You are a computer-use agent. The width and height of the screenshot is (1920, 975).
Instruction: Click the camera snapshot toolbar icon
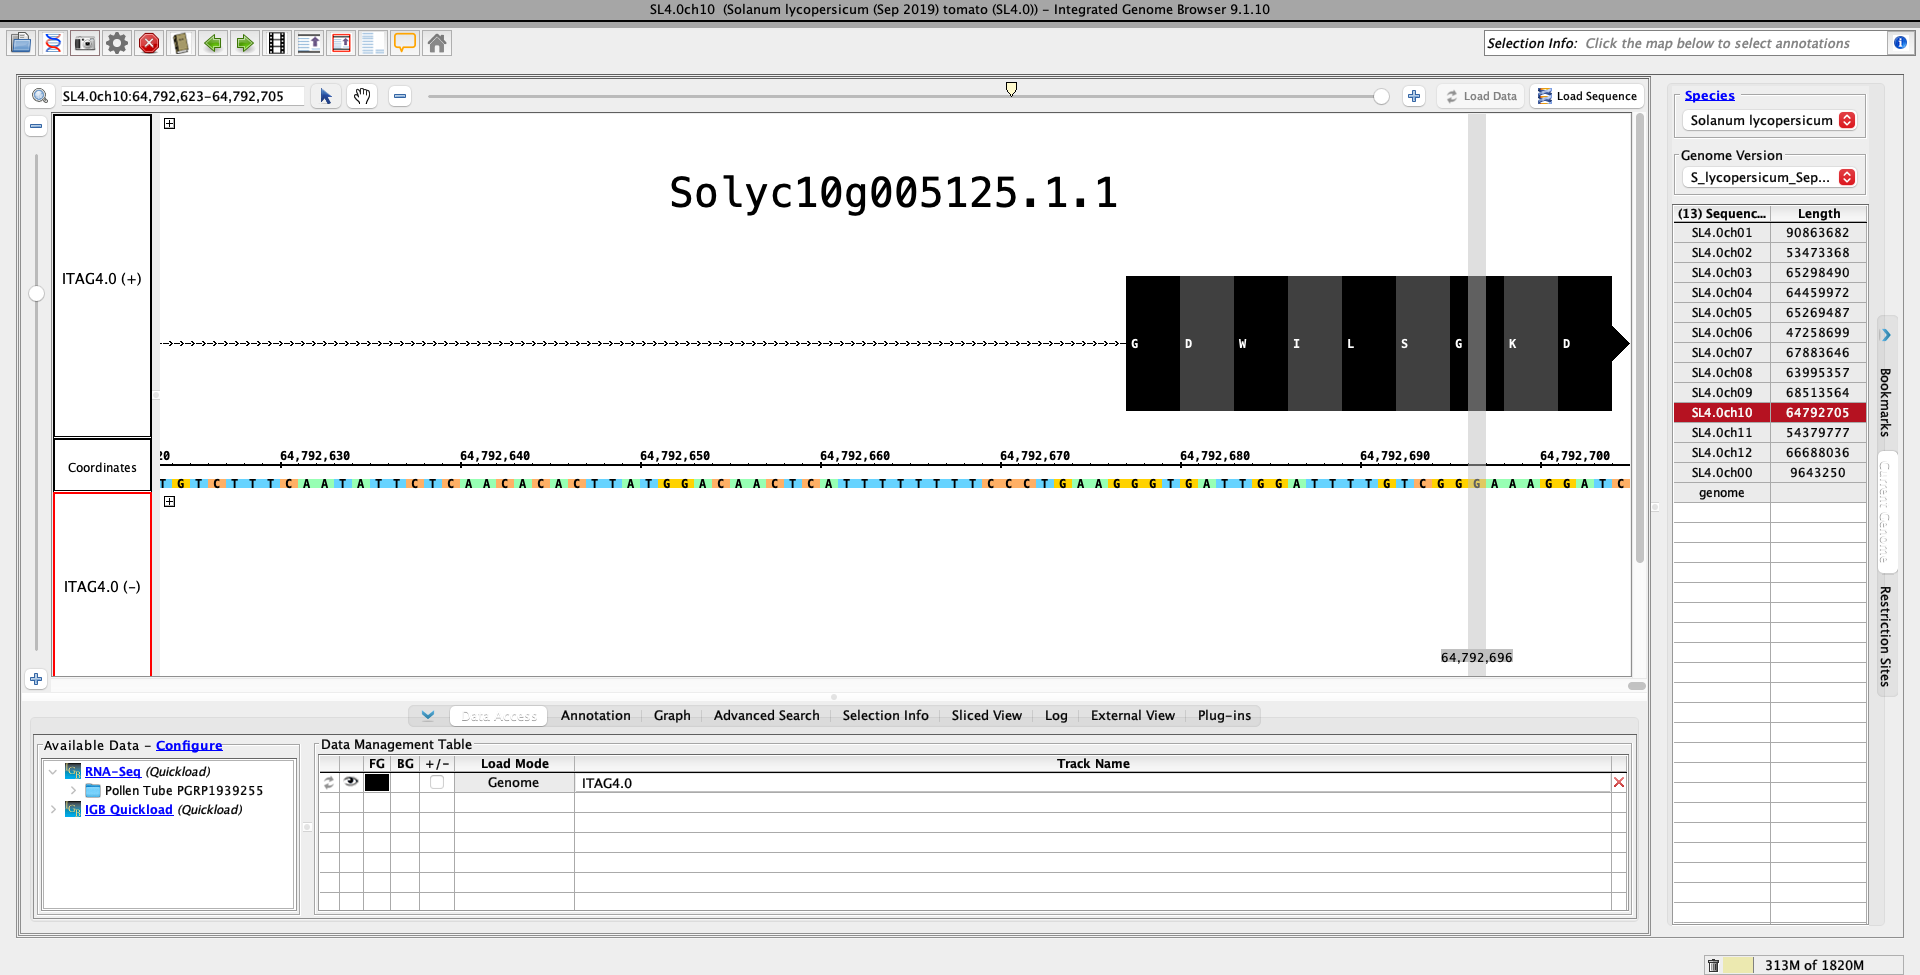85,43
